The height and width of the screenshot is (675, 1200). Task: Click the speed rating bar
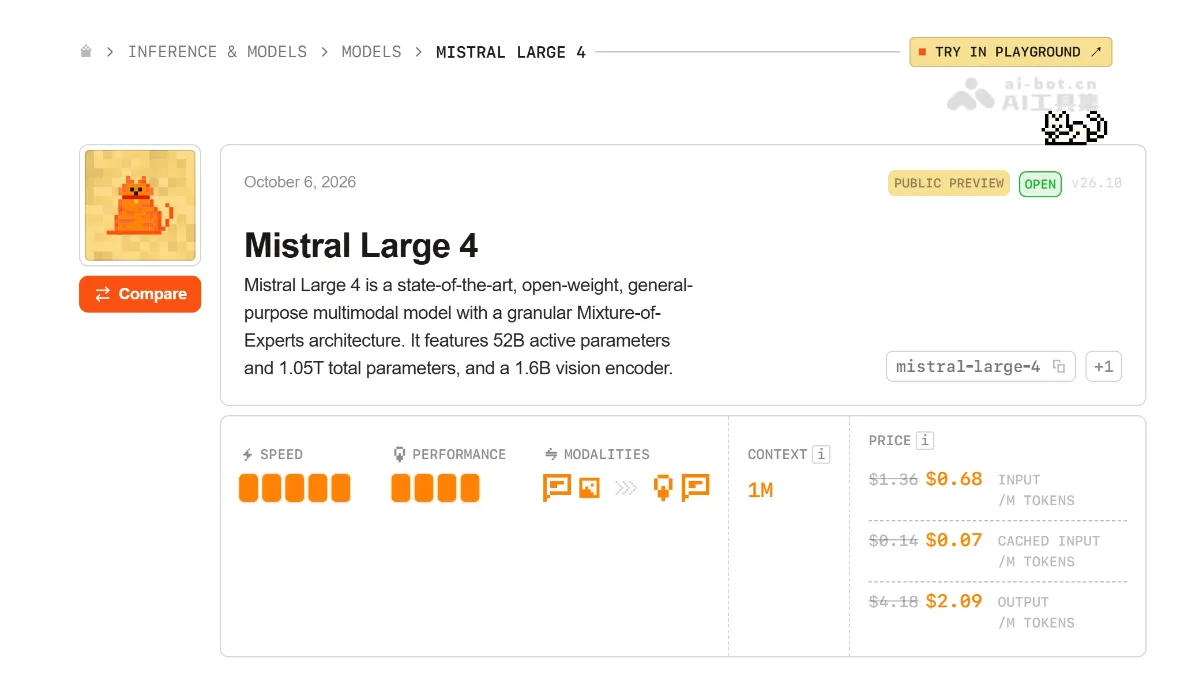(295, 488)
